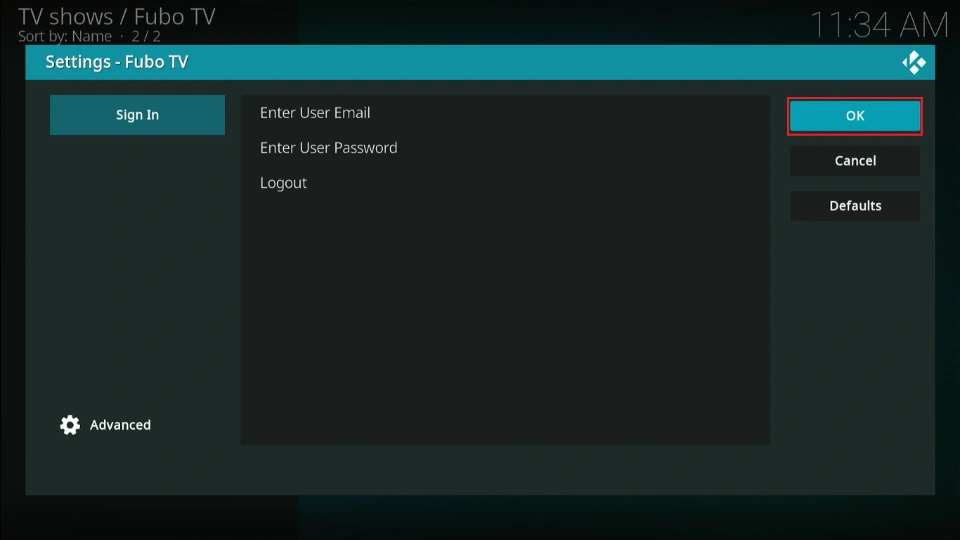
Task: Click the gear icon beside Advanced
Action: tap(70, 425)
